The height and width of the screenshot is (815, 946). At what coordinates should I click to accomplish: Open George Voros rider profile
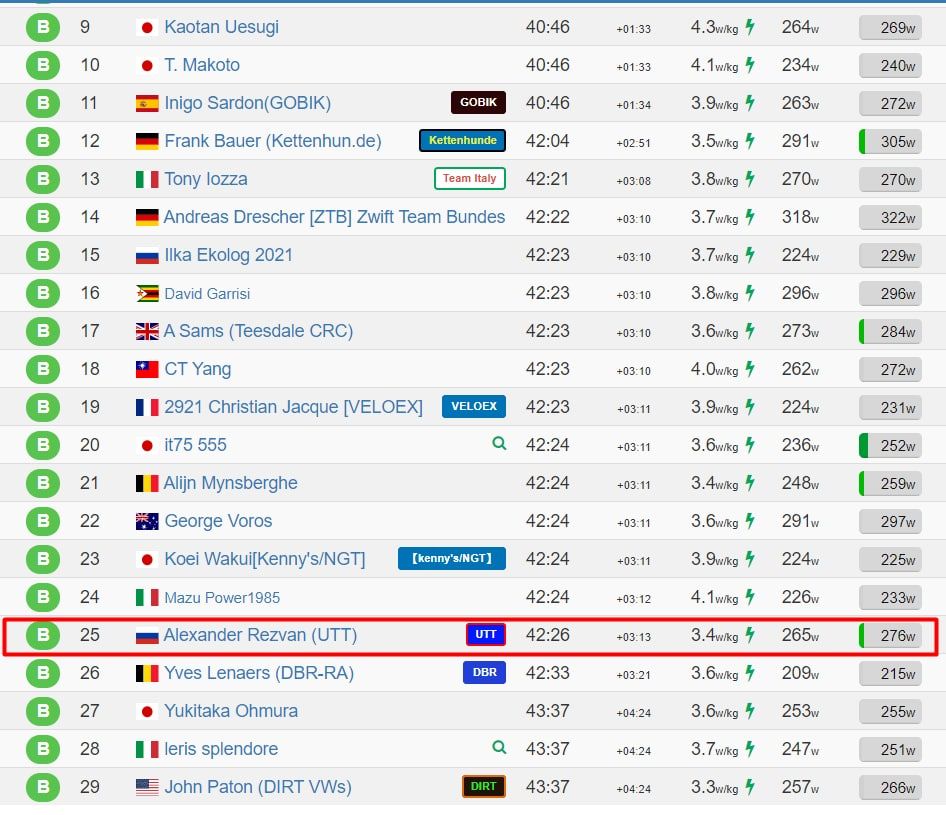[218, 521]
